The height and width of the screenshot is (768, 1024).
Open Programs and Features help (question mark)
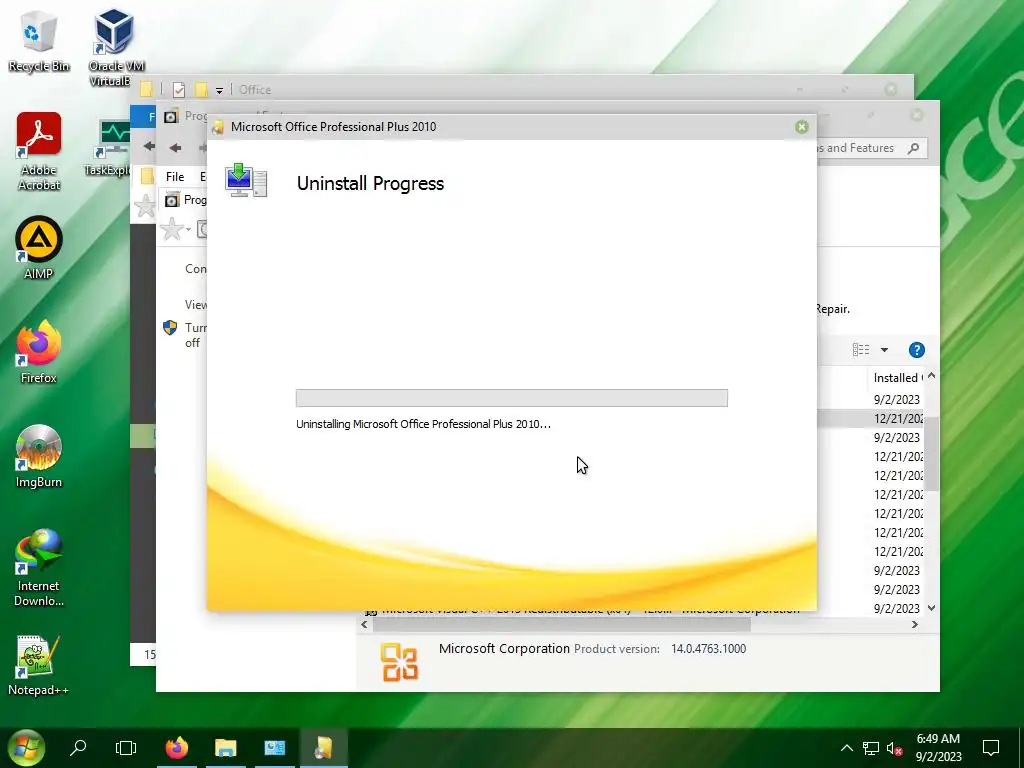[x=916, y=350]
